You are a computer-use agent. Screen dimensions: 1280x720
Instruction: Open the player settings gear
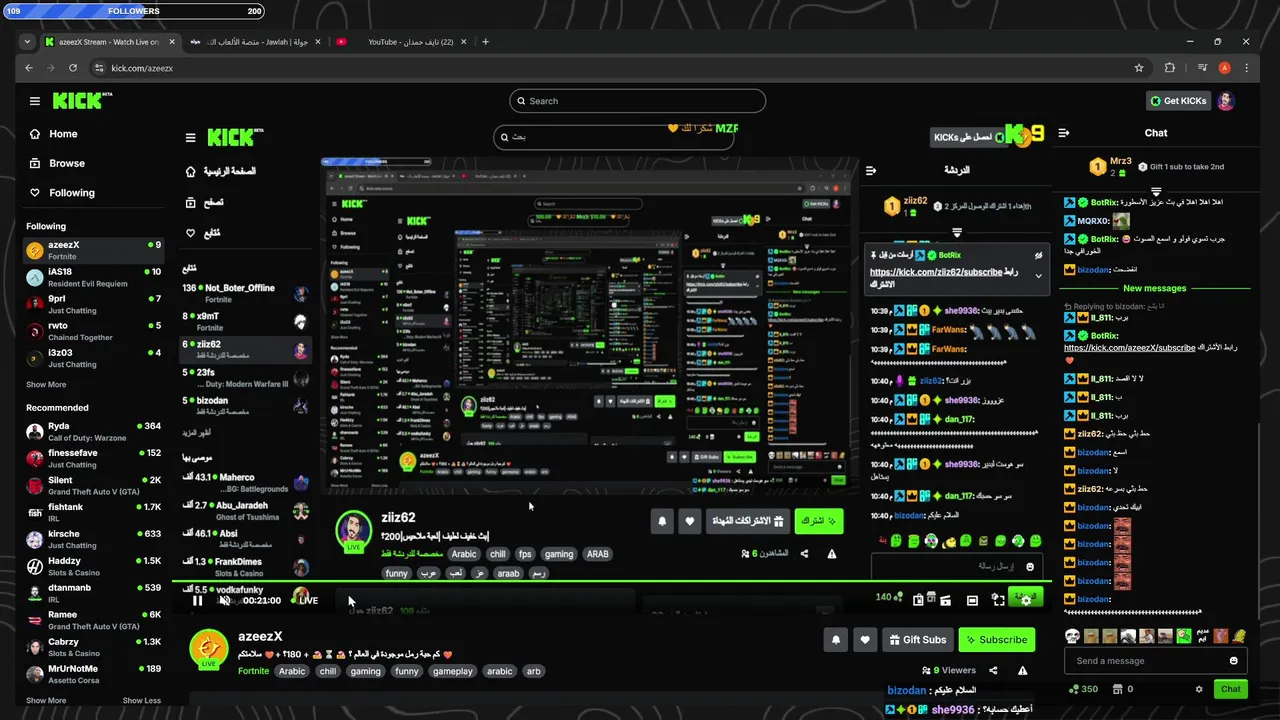point(1025,600)
